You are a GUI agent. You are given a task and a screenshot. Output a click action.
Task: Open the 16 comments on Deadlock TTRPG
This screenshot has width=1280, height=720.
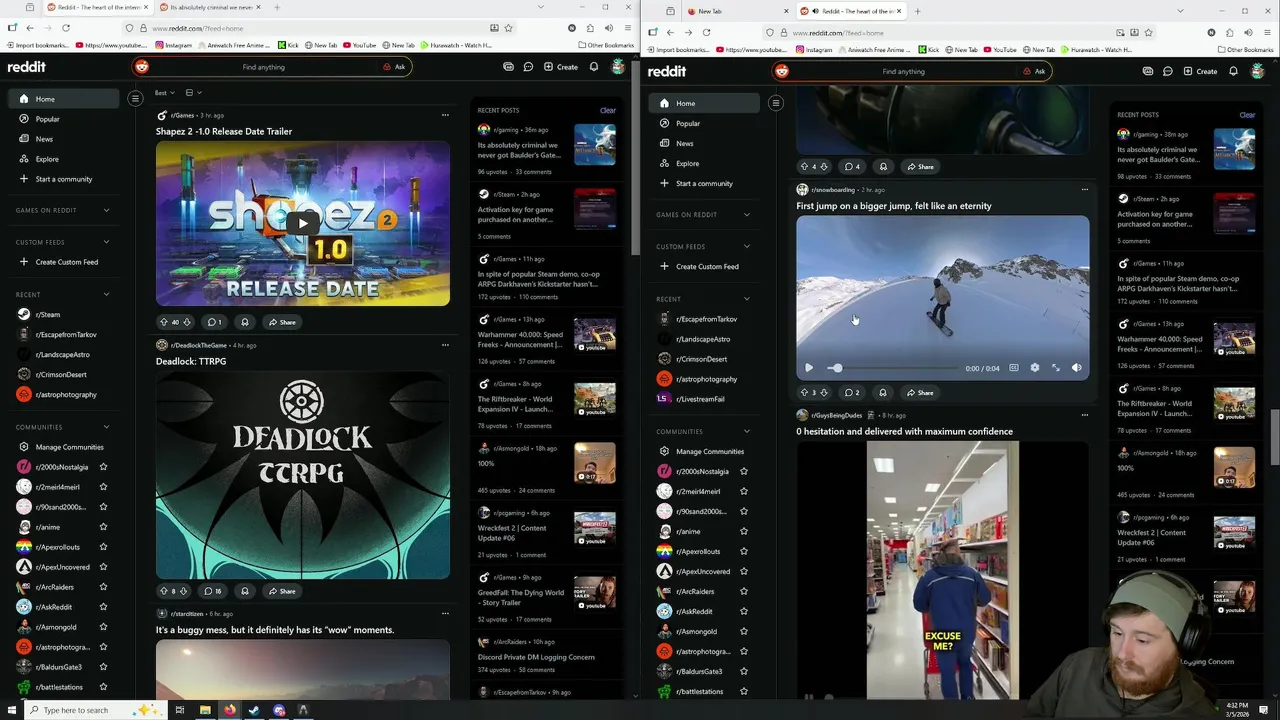[x=214, y=591]
